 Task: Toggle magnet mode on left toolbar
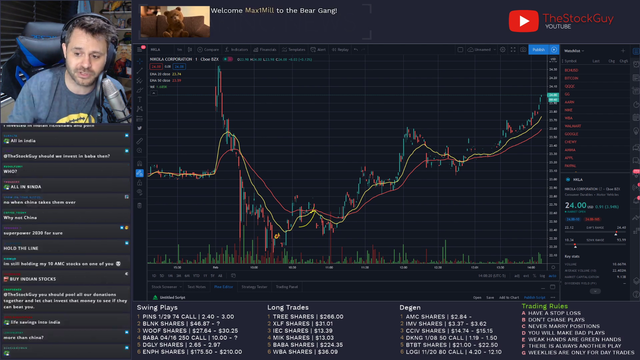140,163
